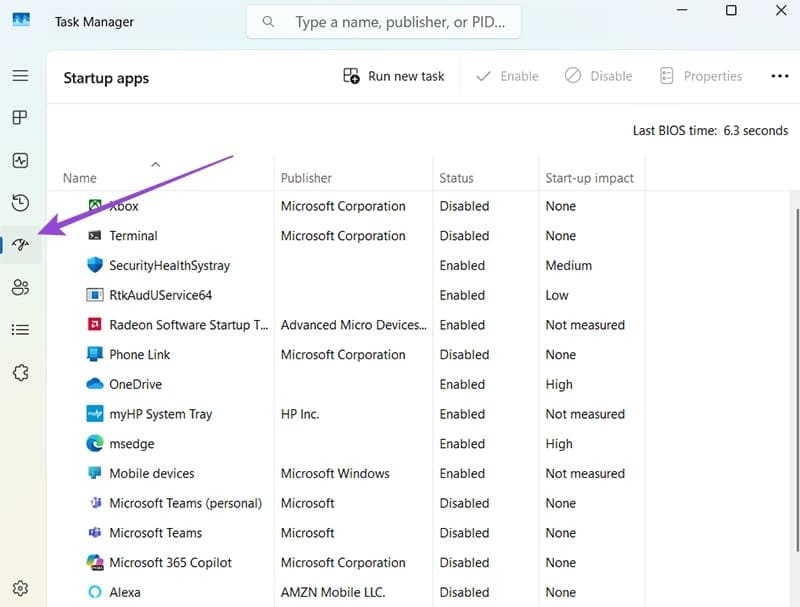800x607 pixels.
Task: Disable the selected startup app
Action: click(x=598, y=75)
